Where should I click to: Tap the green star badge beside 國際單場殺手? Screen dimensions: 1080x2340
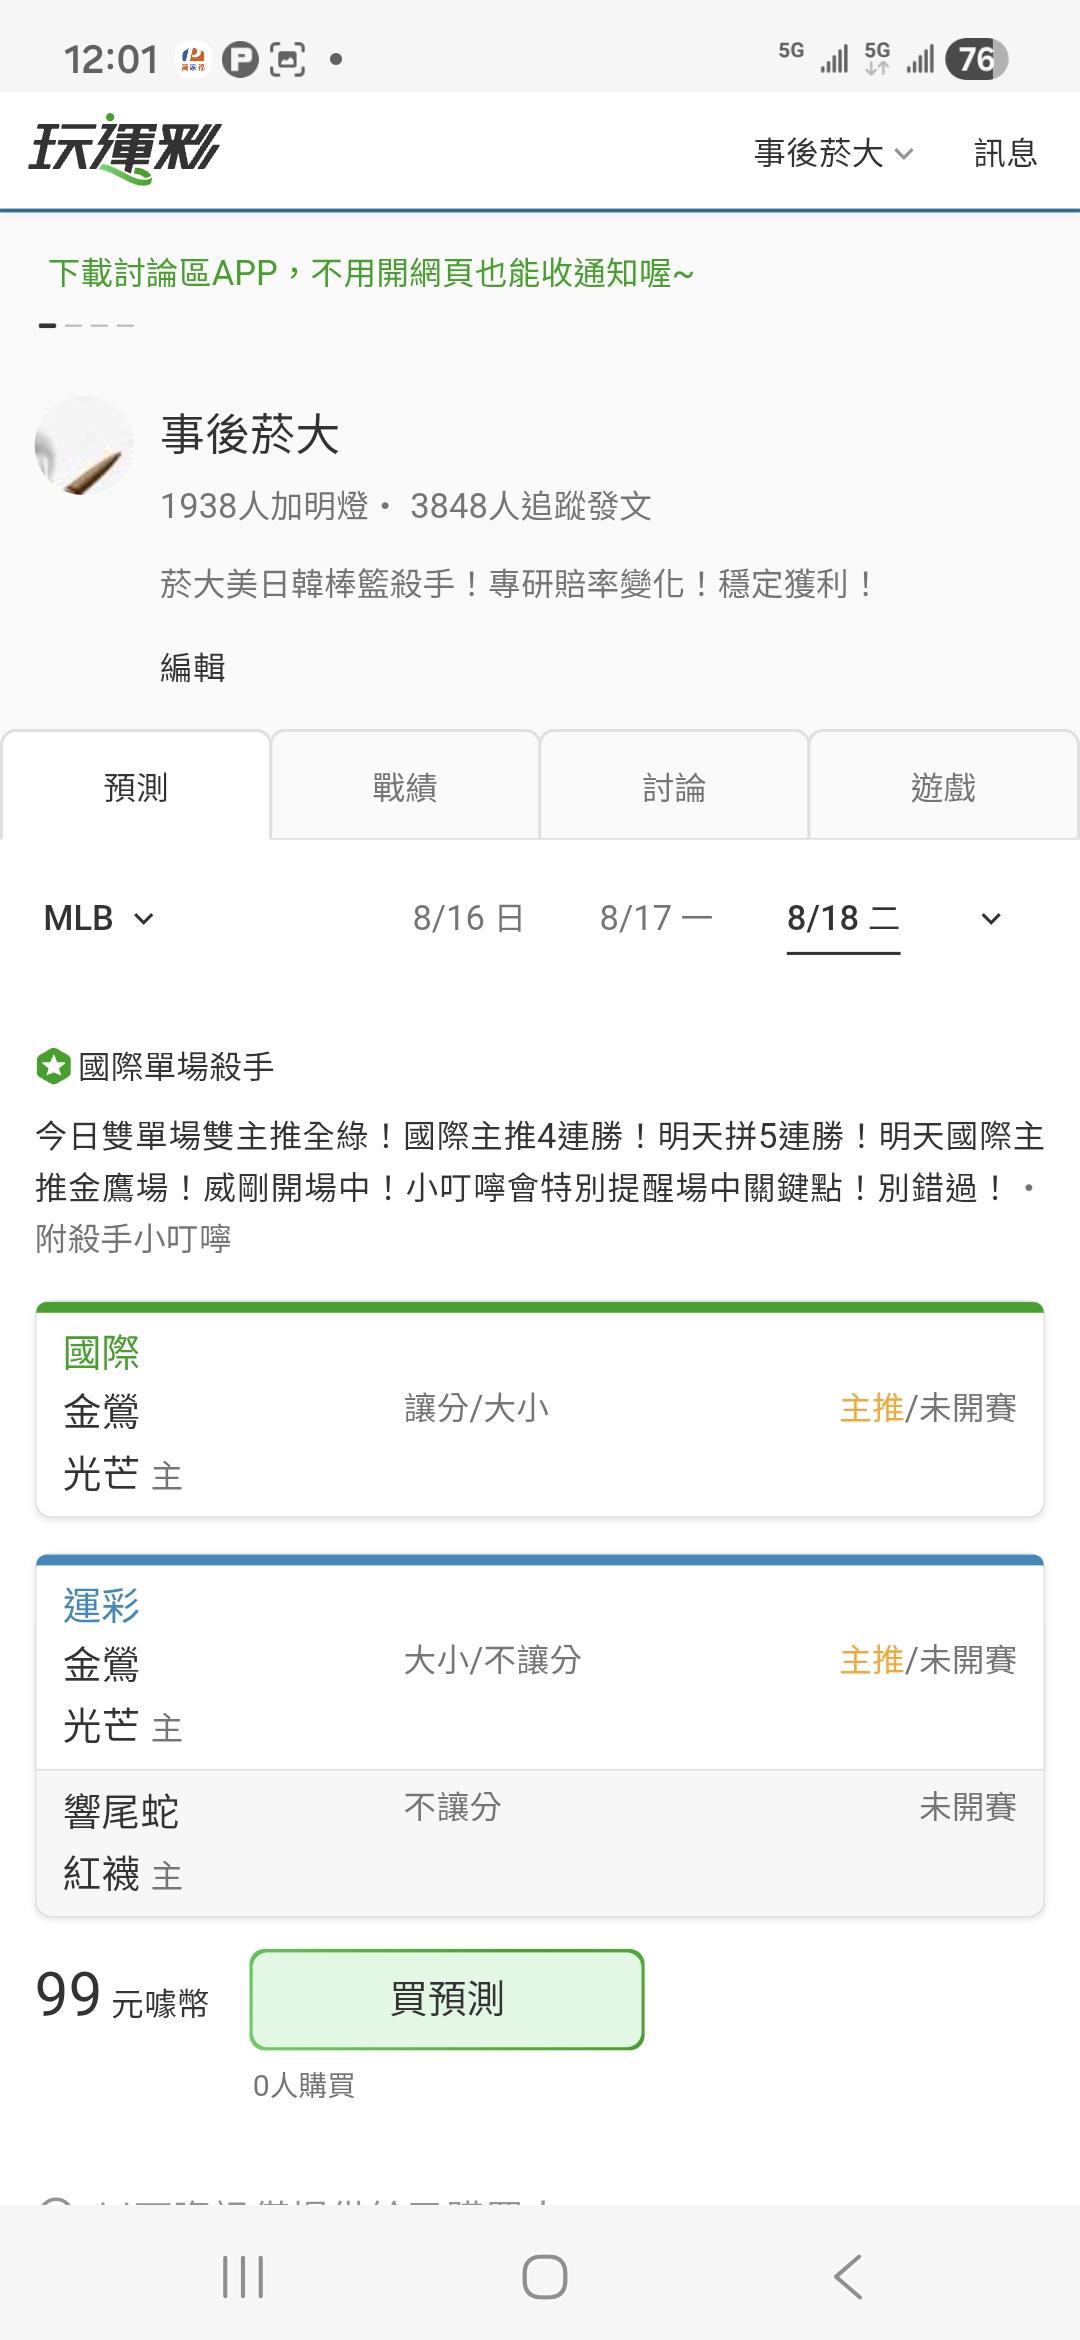[53, 1066]
